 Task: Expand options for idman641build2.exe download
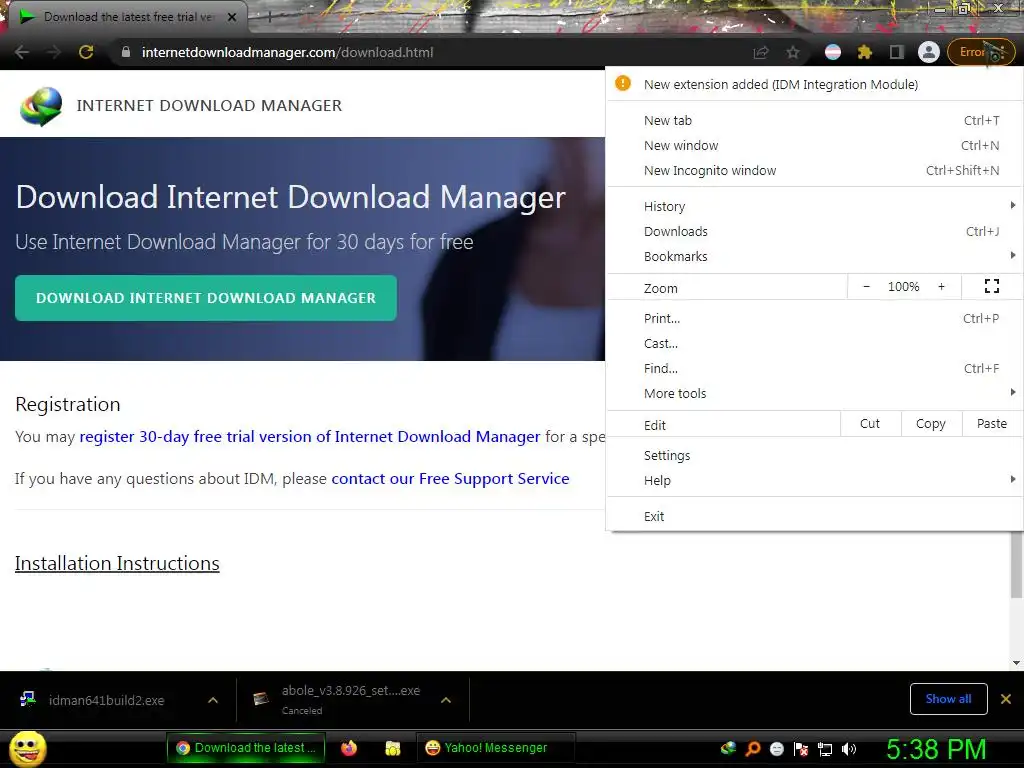tap(213, 700)
